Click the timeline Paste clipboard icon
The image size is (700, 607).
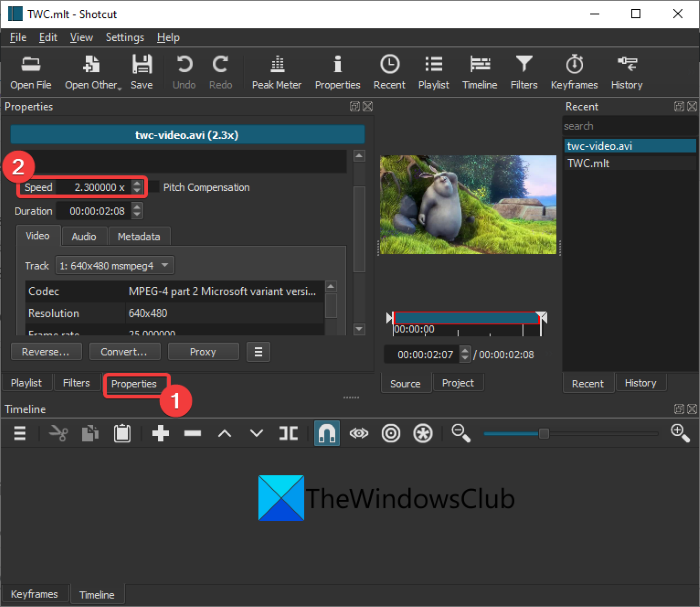(x=122, y=433)
